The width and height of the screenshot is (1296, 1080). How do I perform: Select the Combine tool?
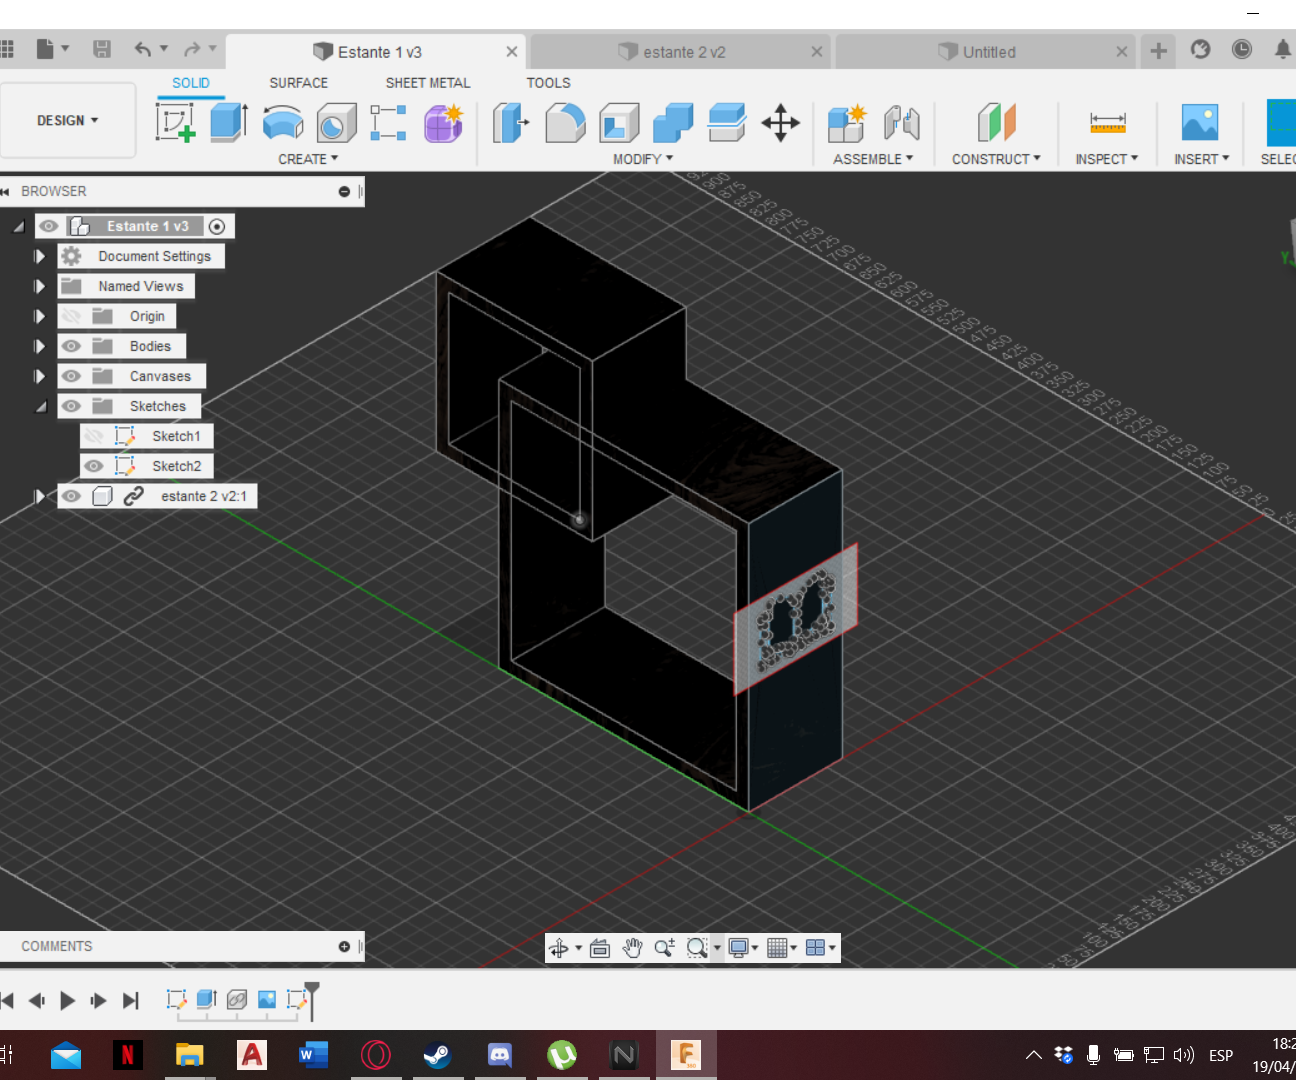point(673,123)
